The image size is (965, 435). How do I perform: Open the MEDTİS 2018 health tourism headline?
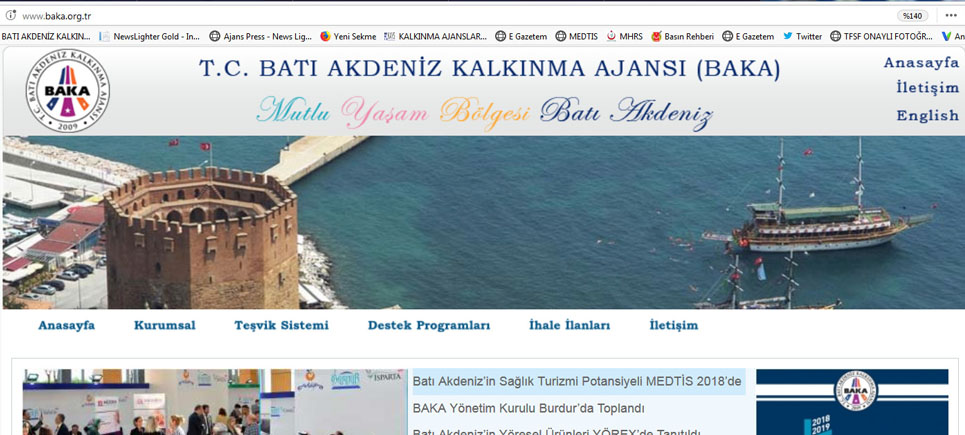(x=577, y=381)
